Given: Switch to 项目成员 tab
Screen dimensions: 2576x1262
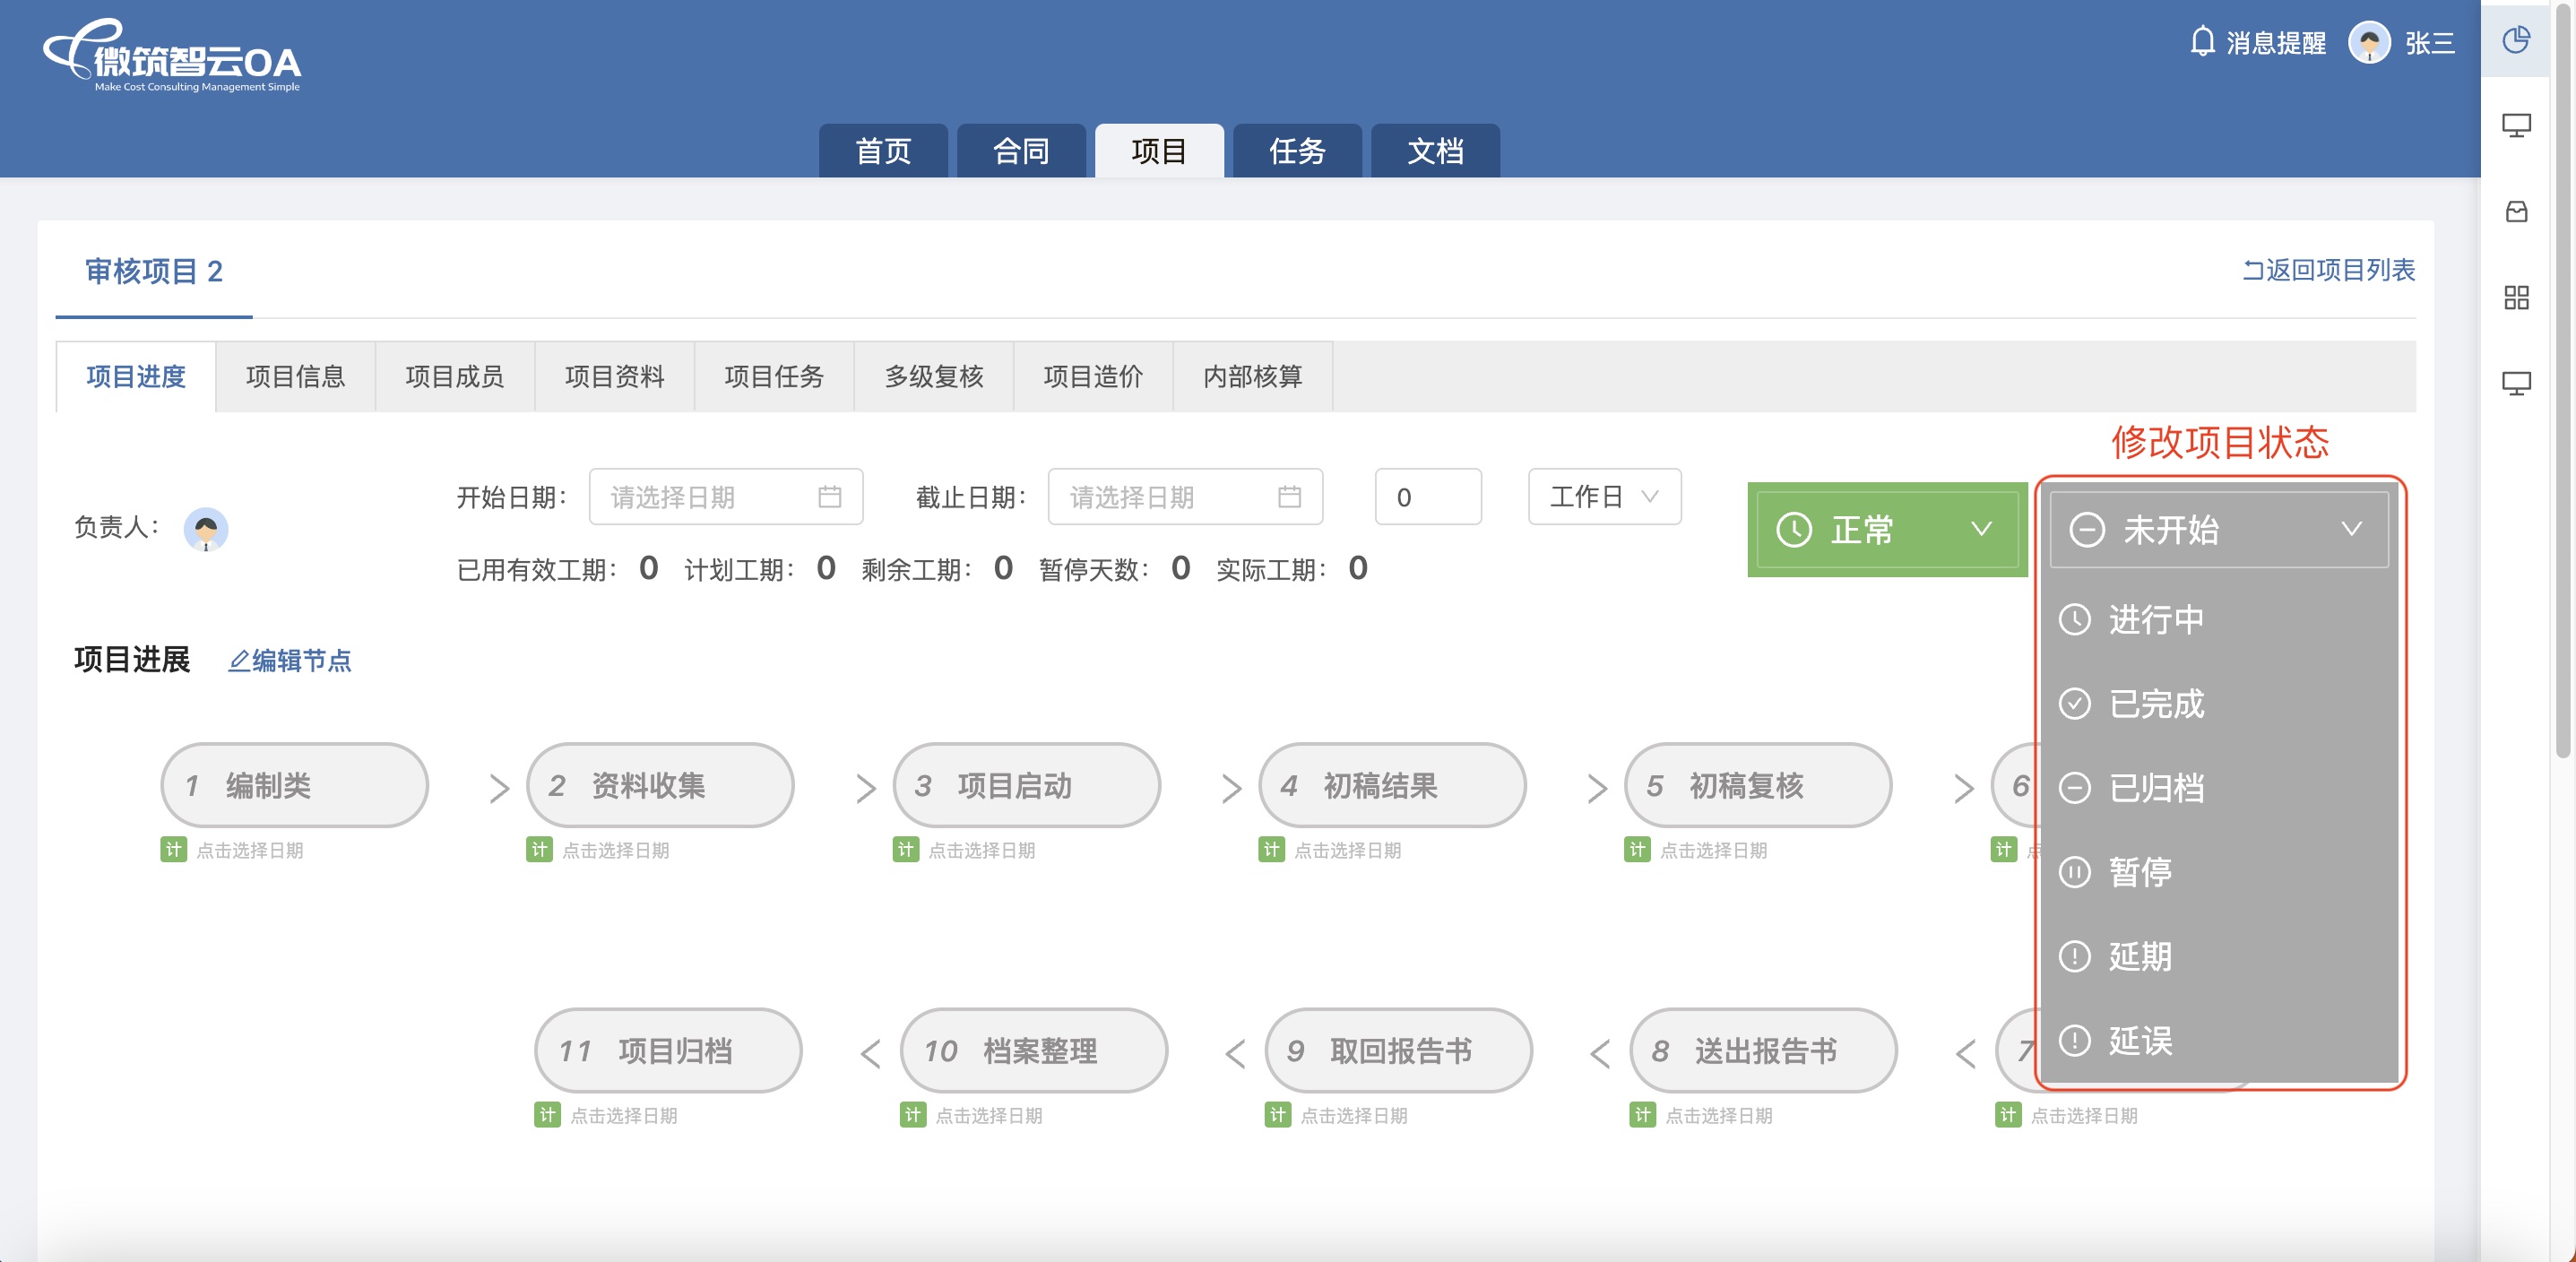Looking at the screenshot, I should tap(455, 377).
